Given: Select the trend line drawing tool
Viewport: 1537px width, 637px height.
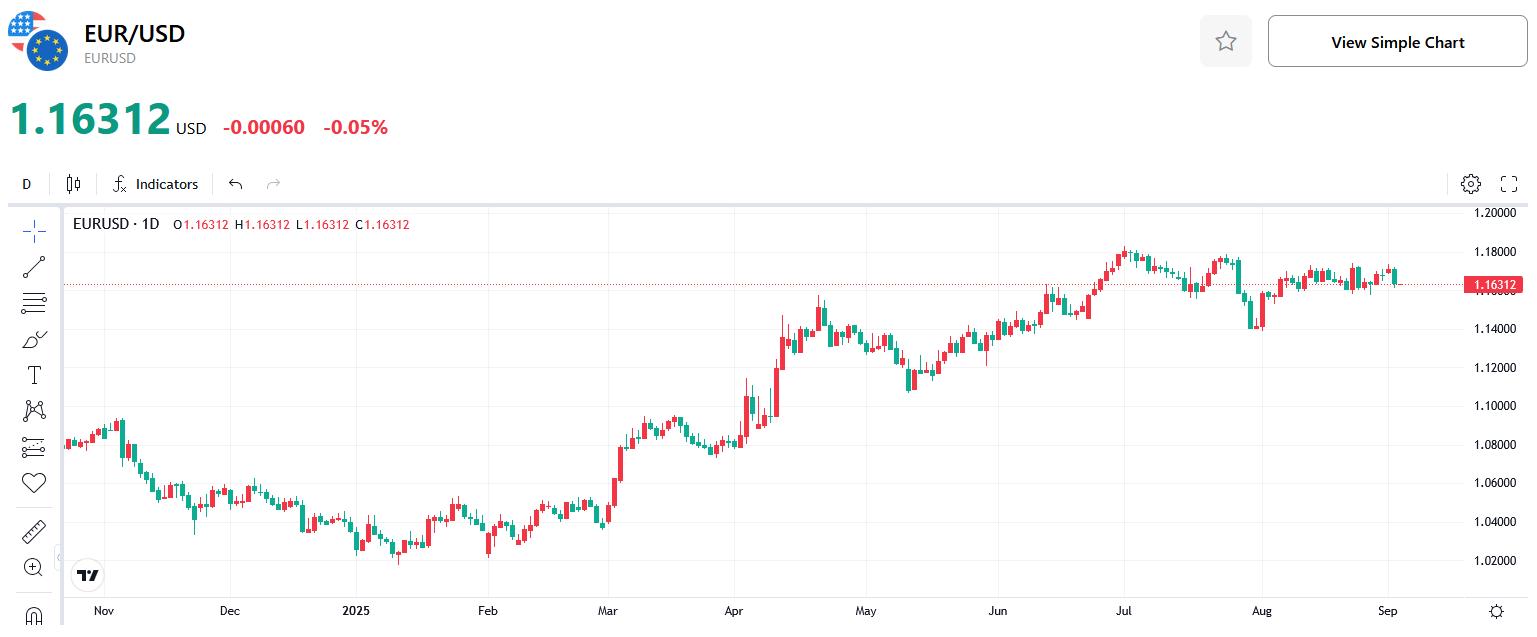Looking at the screenshot, I should click(x=33, y=266).
